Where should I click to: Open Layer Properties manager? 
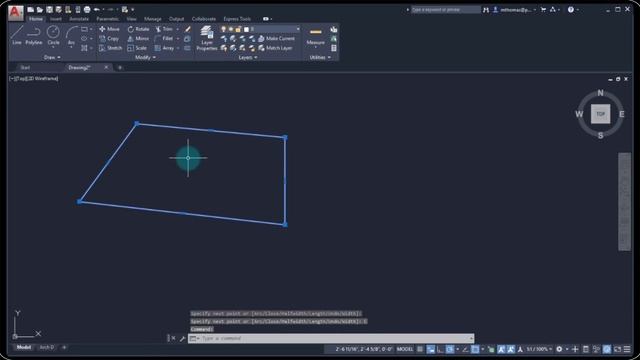[207, 38]
